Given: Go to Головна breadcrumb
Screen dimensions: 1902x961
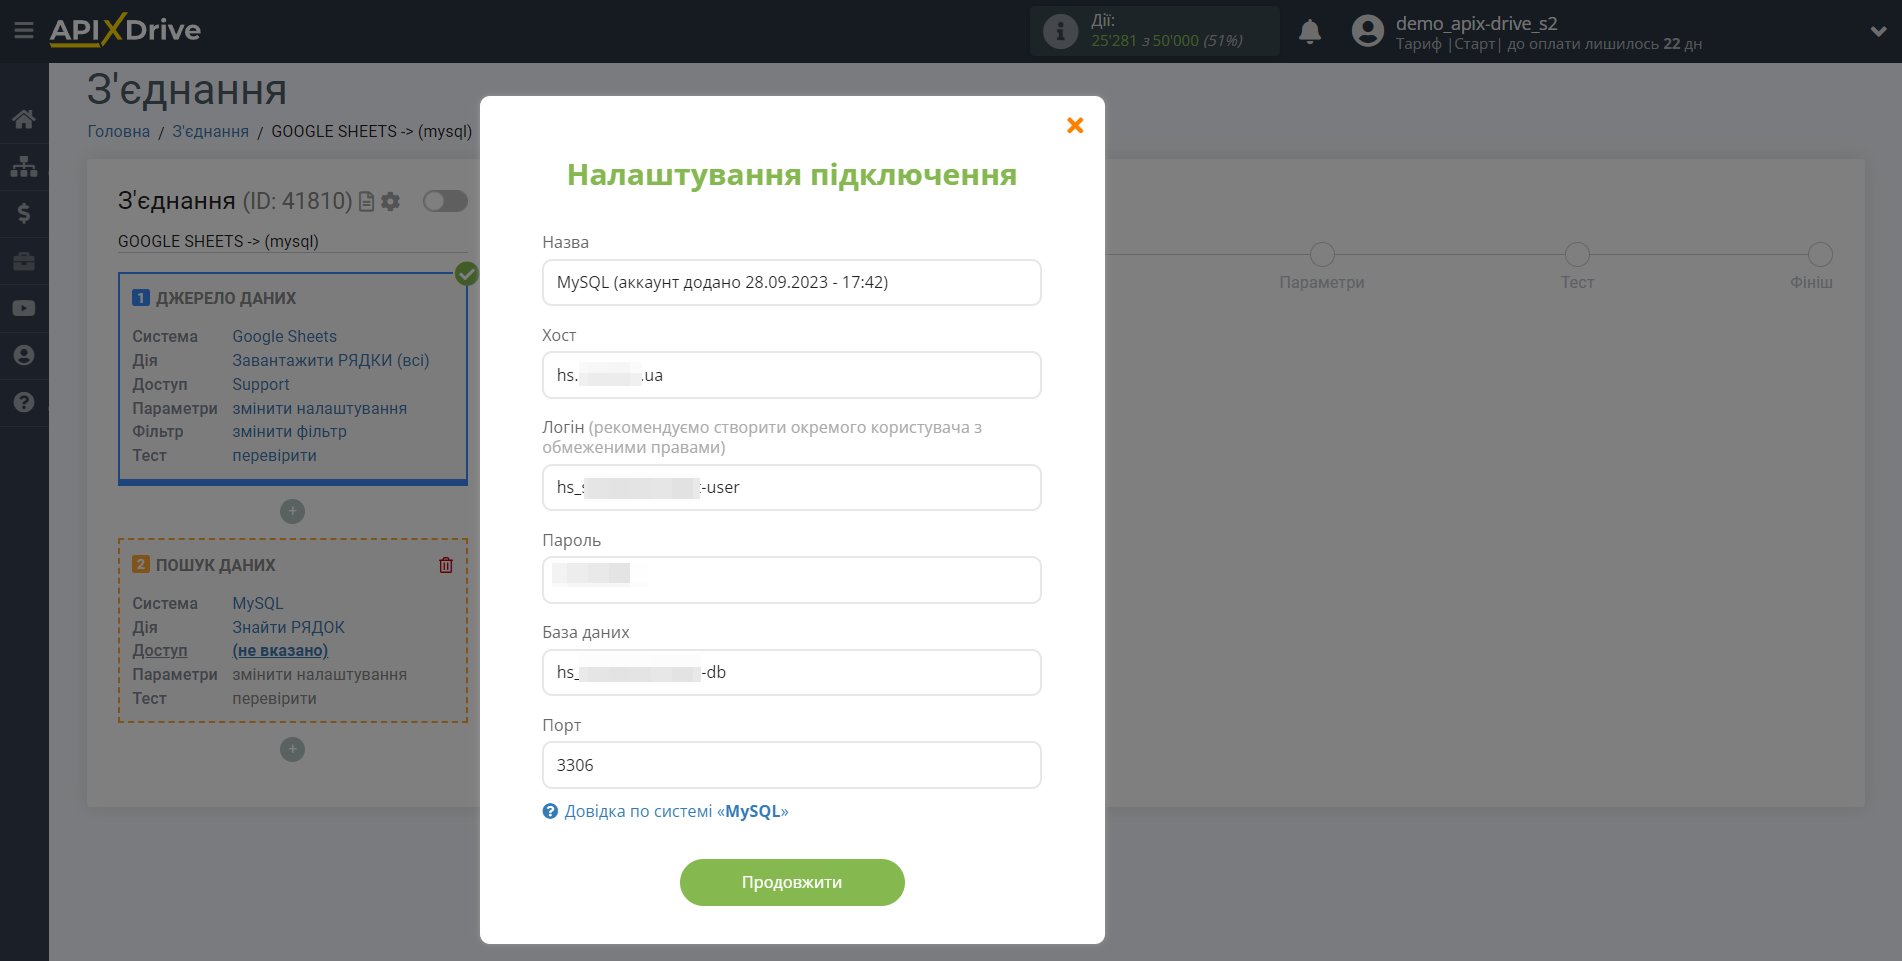Looking at the screenshot, I should [x=118, y=131].
